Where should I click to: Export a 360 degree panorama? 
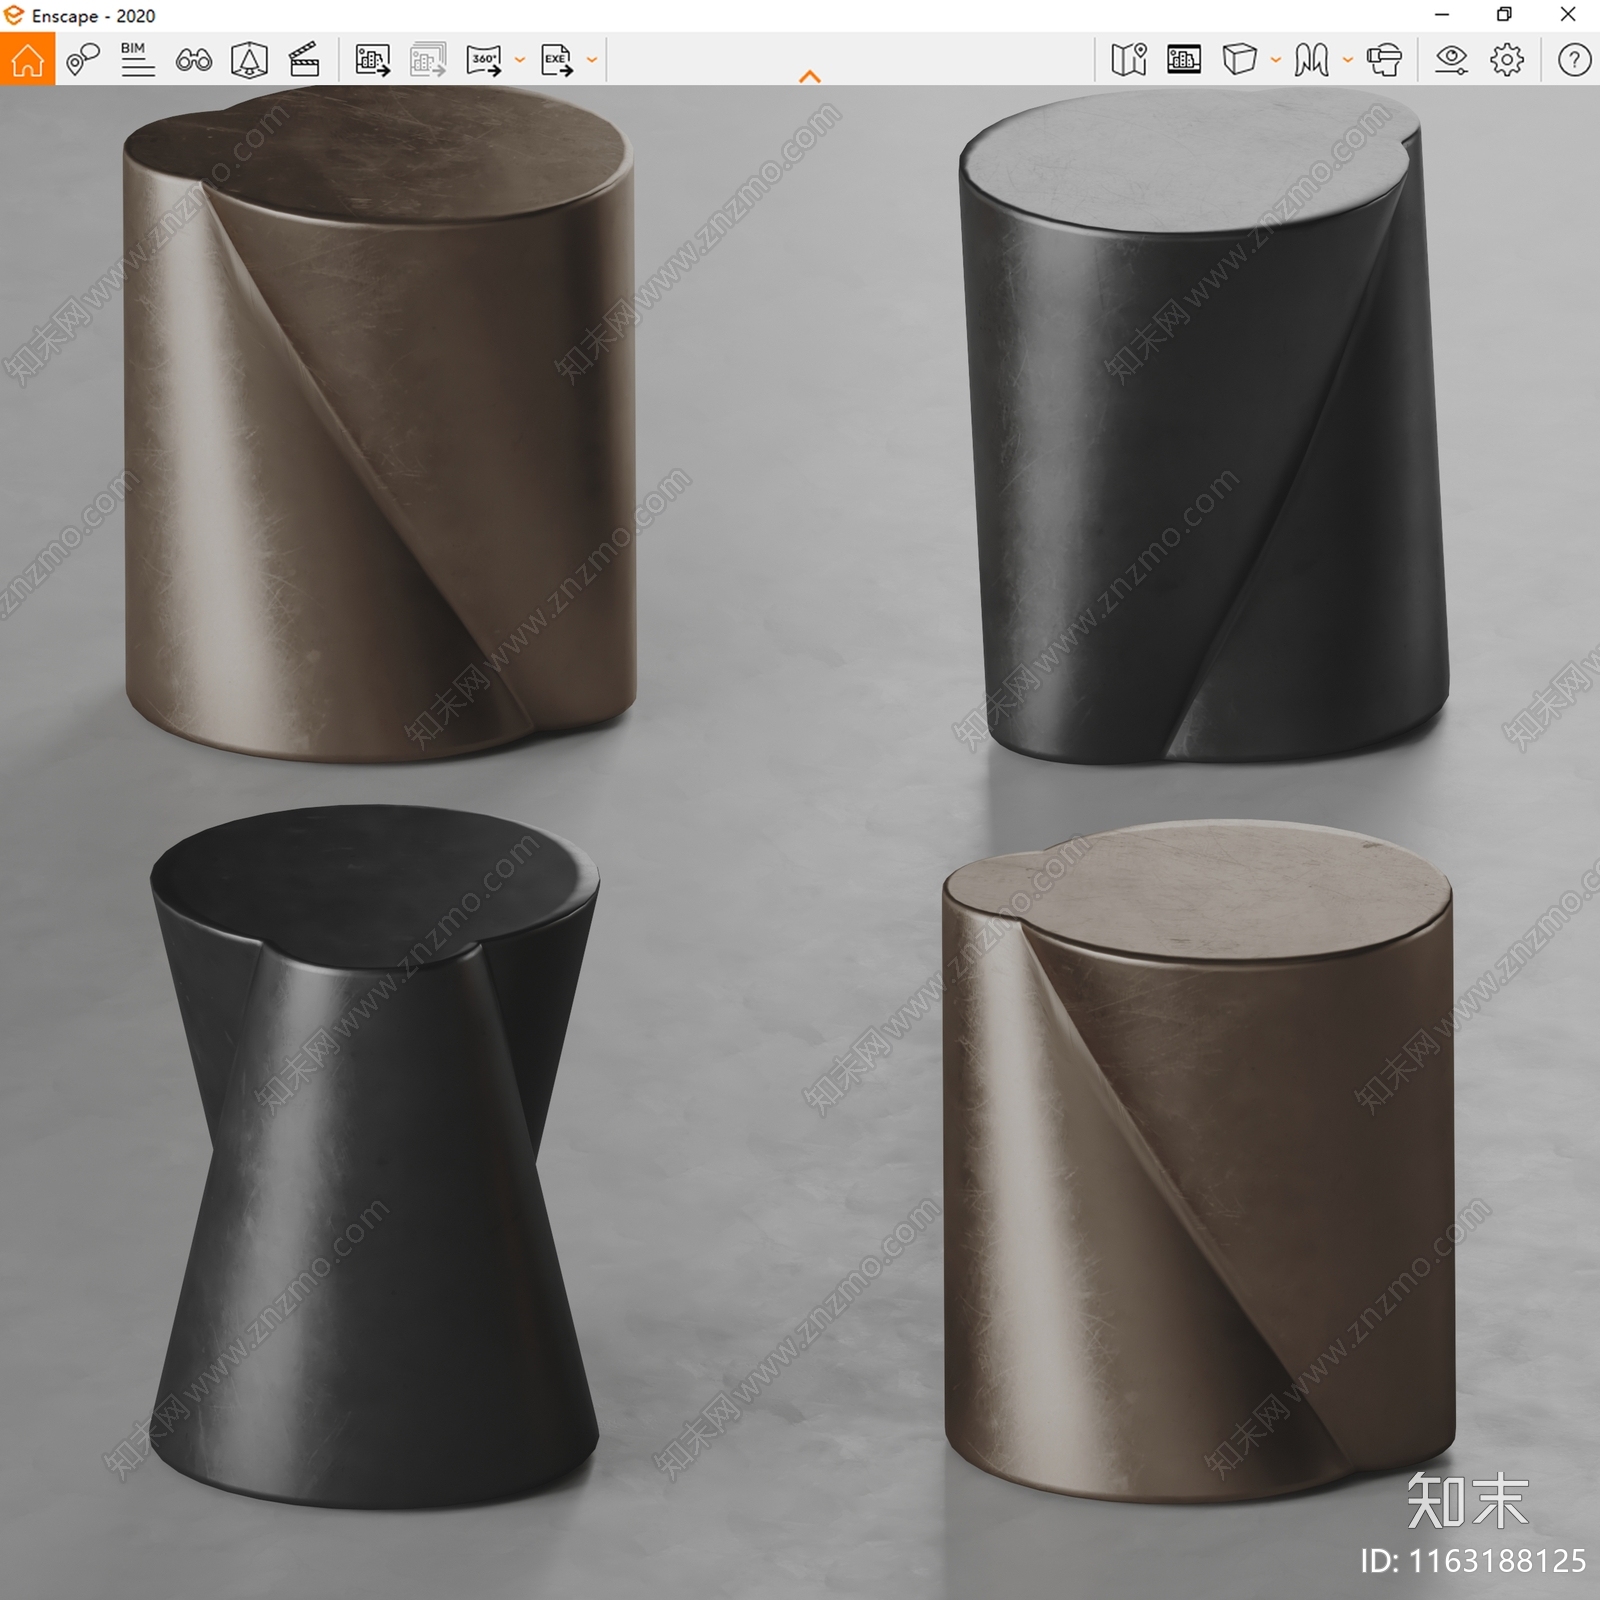click(484, 60)
